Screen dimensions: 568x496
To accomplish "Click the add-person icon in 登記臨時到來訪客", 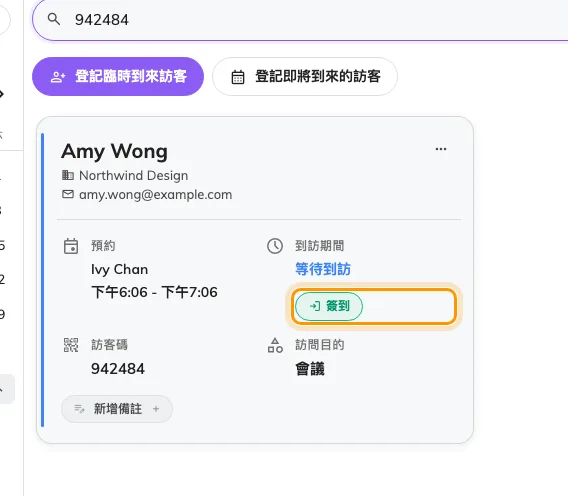I will [x=58, y=77].
